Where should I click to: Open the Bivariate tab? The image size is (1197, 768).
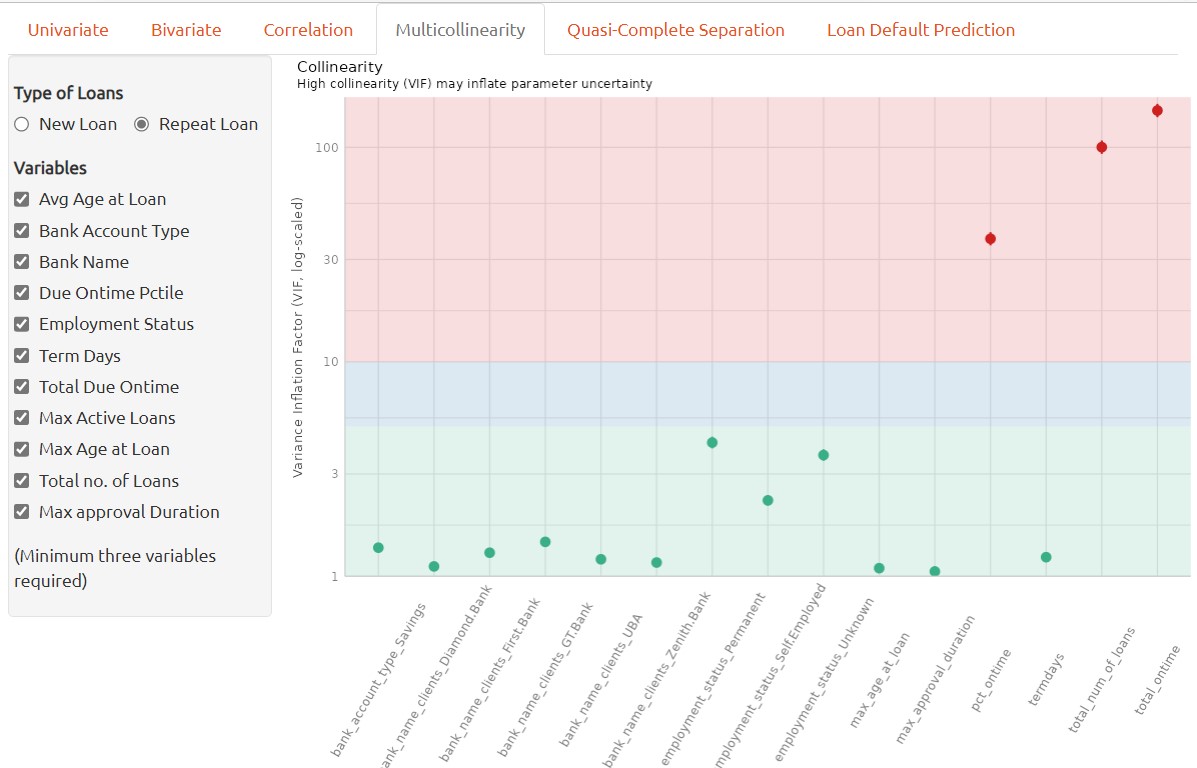186,30
